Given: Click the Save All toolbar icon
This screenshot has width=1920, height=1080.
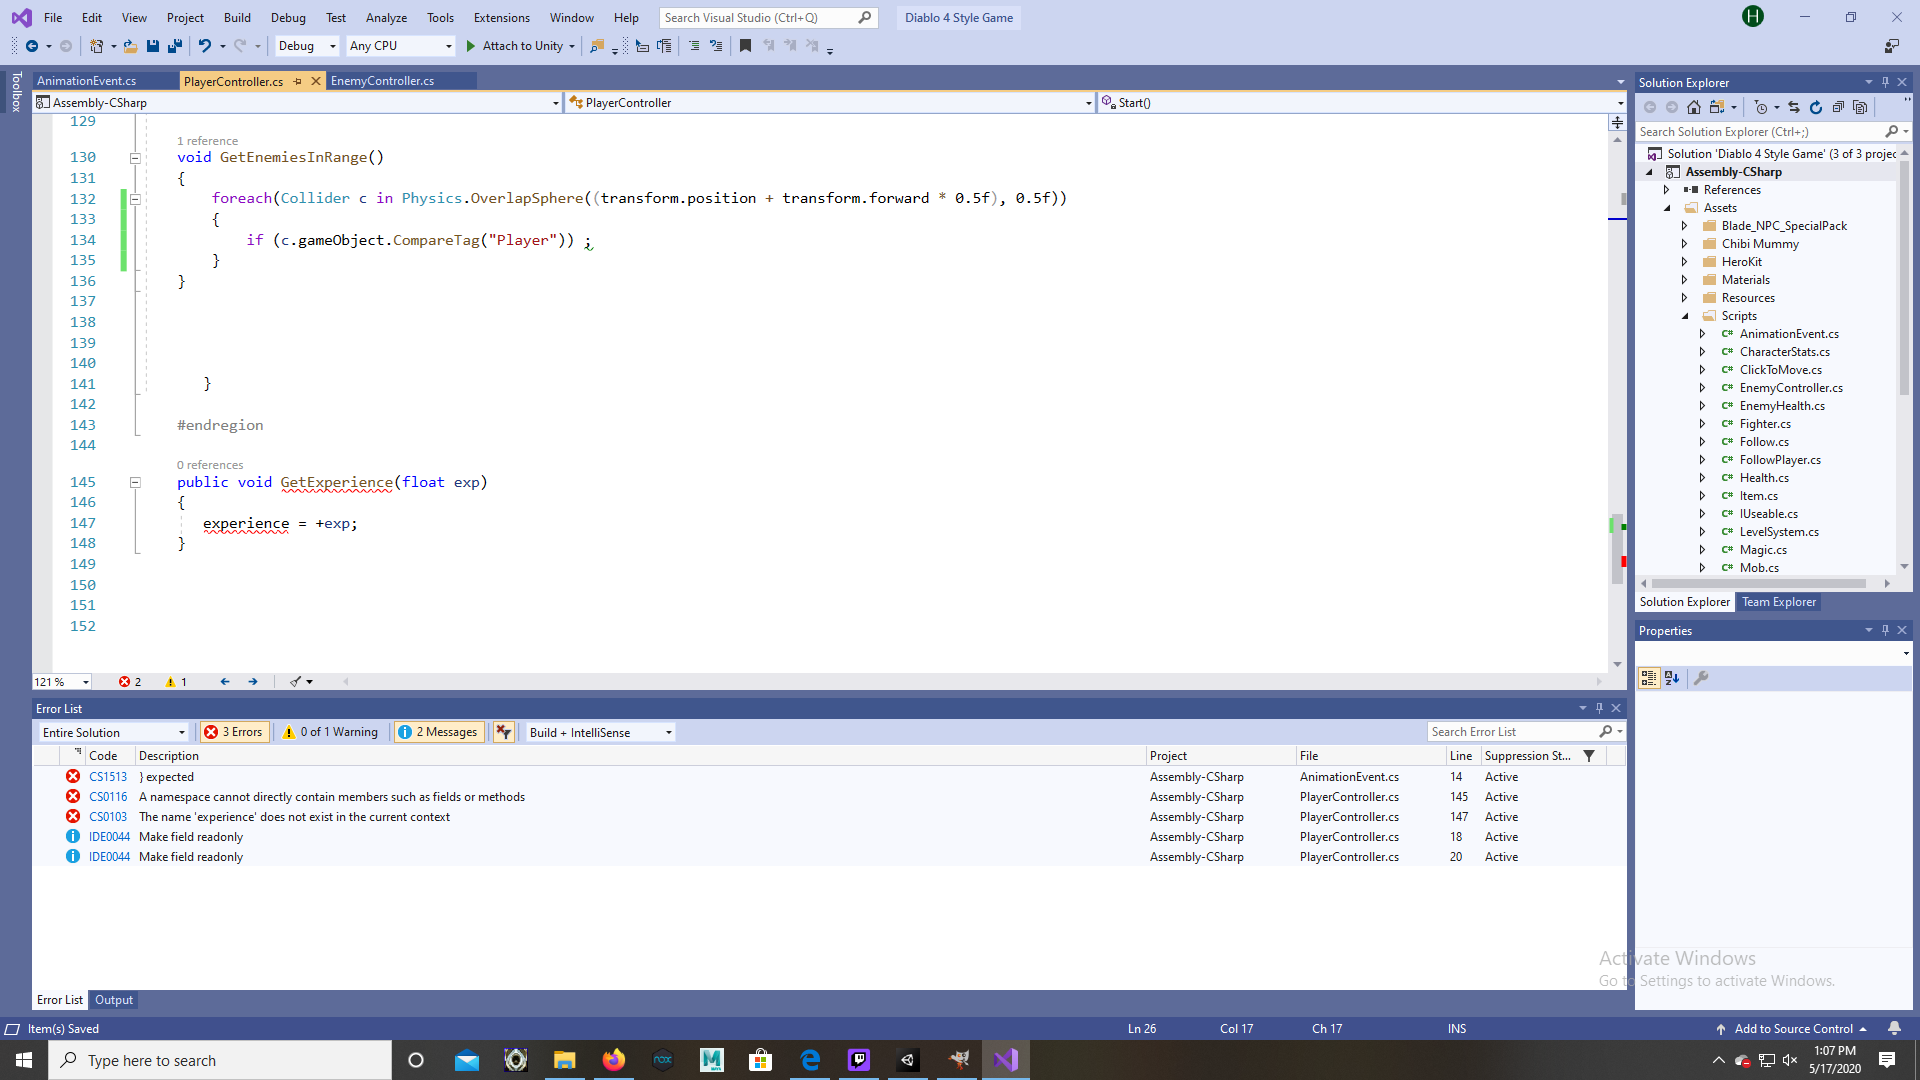Looking at the screenshot, I should (x=176, y=46).
